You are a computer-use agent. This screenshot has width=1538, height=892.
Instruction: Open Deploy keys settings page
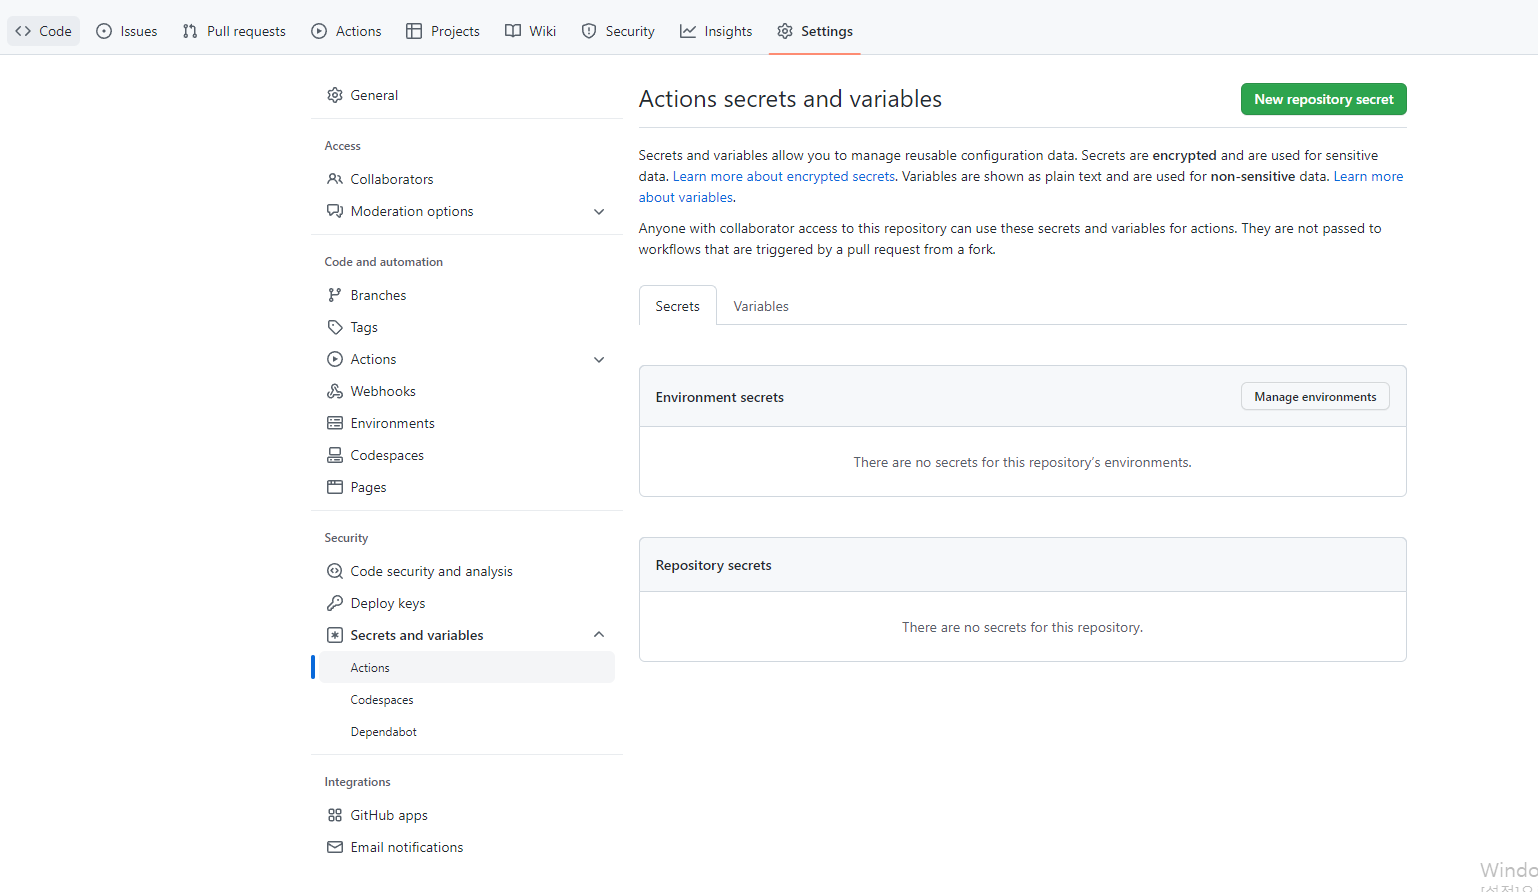pos(467,603)
